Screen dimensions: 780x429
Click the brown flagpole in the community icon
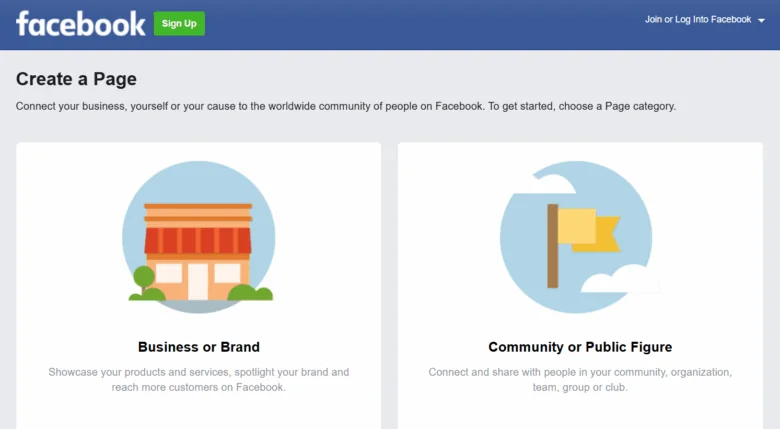[x=553, y=245]
